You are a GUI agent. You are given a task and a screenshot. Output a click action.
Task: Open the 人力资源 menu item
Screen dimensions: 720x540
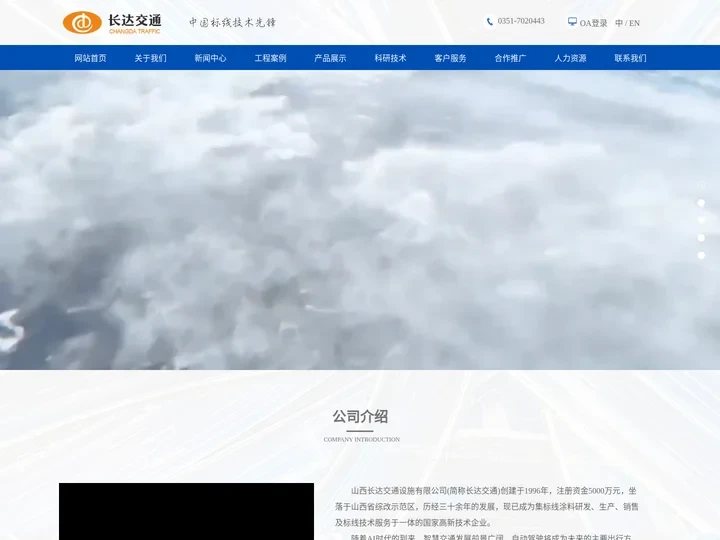(570, 58)
